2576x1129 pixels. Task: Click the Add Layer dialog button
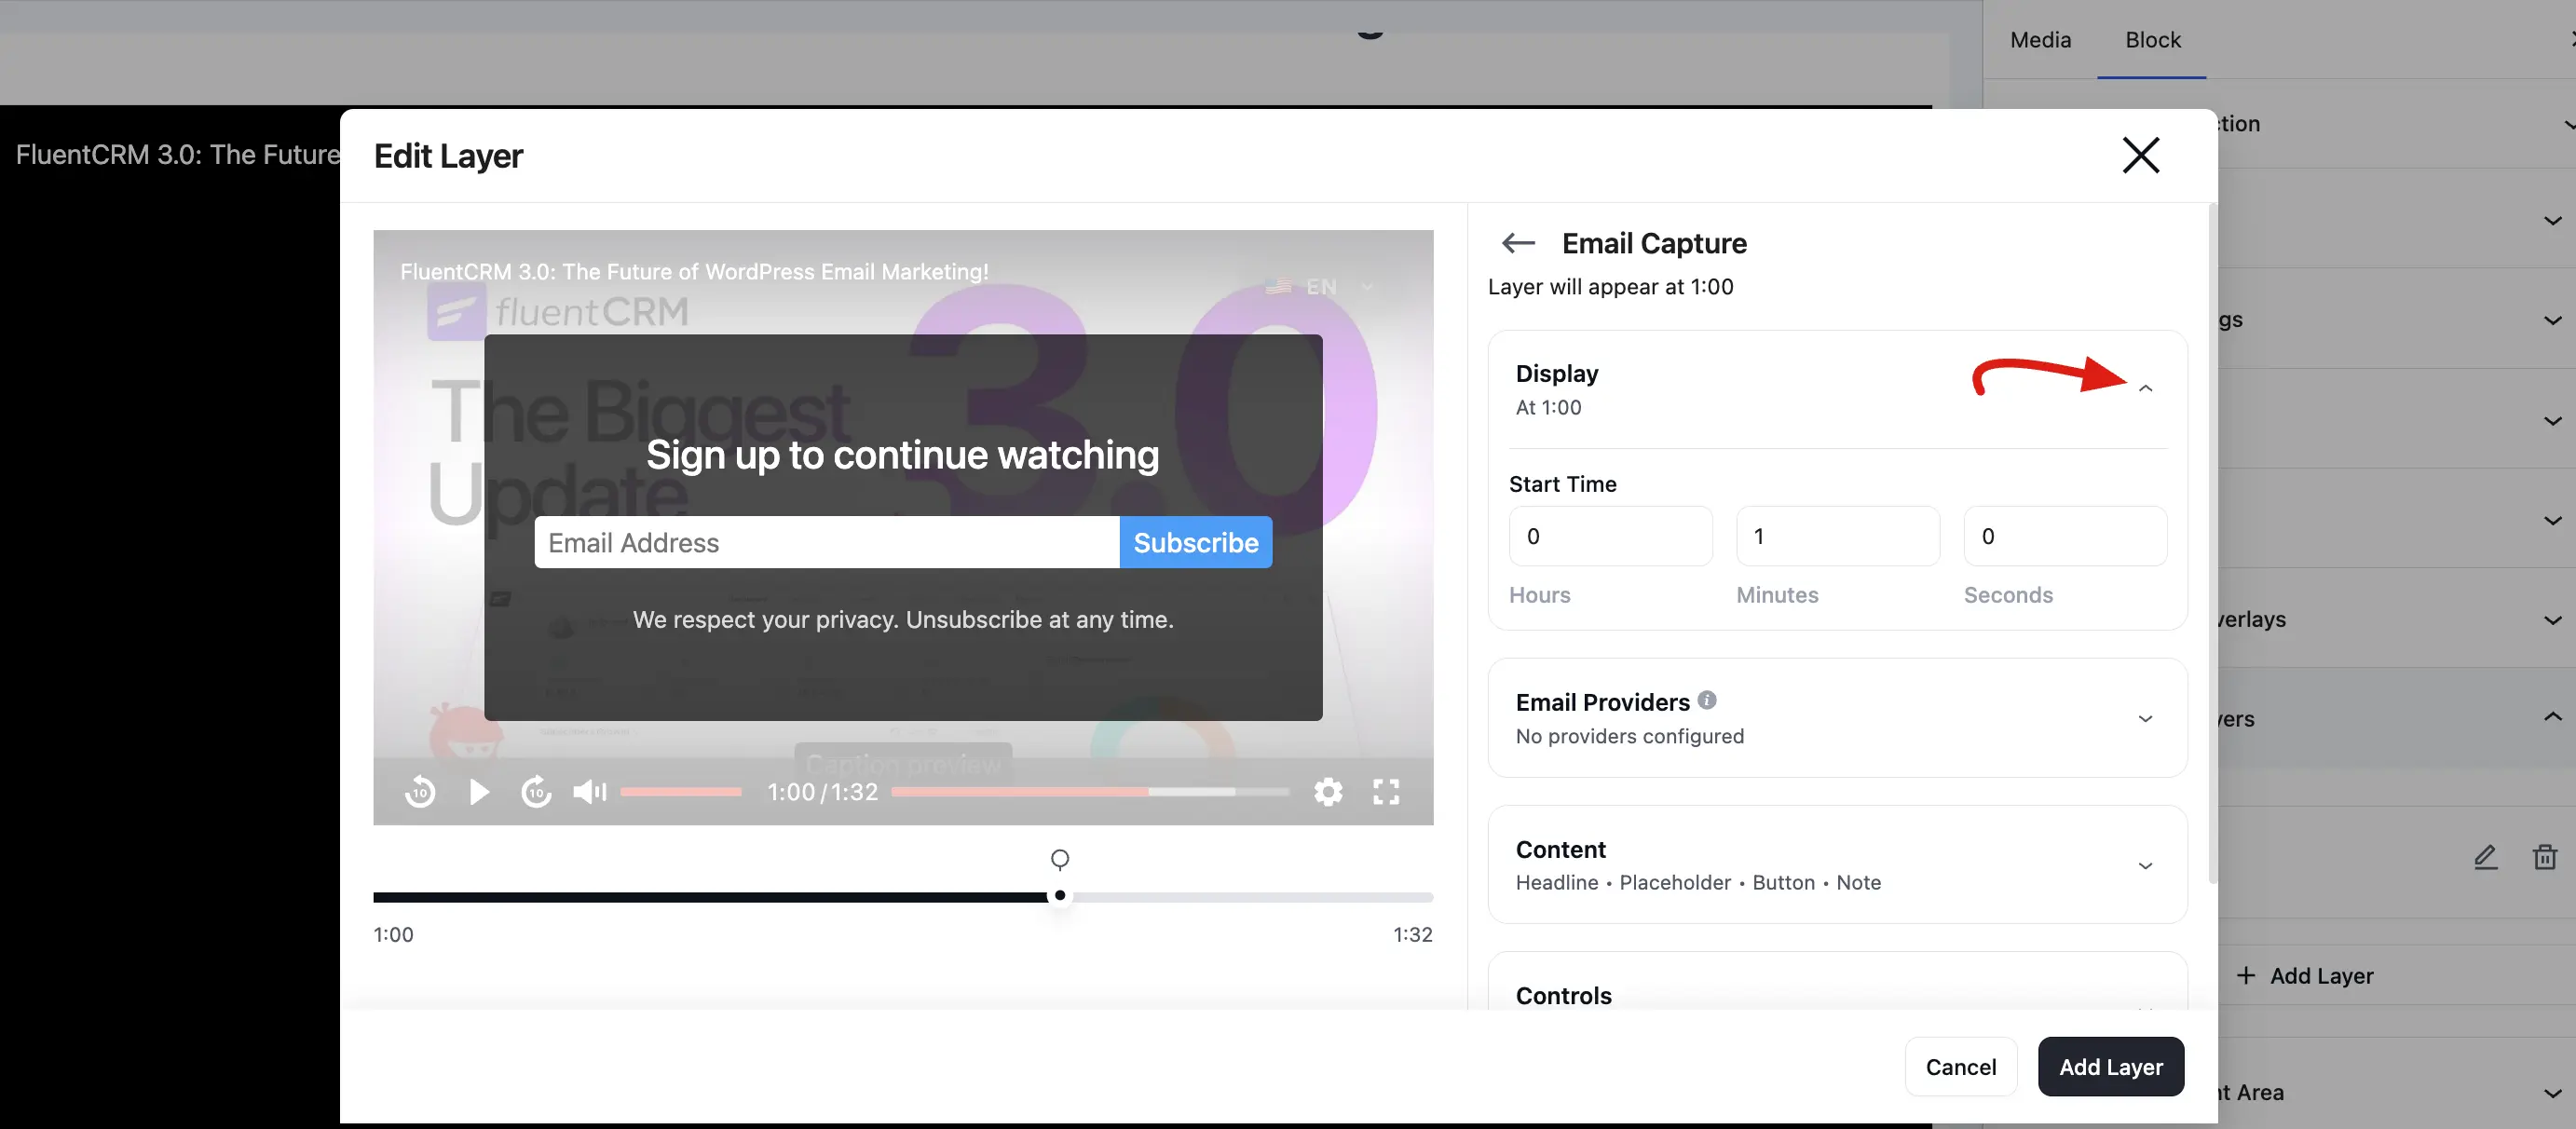point(2110,1067)
